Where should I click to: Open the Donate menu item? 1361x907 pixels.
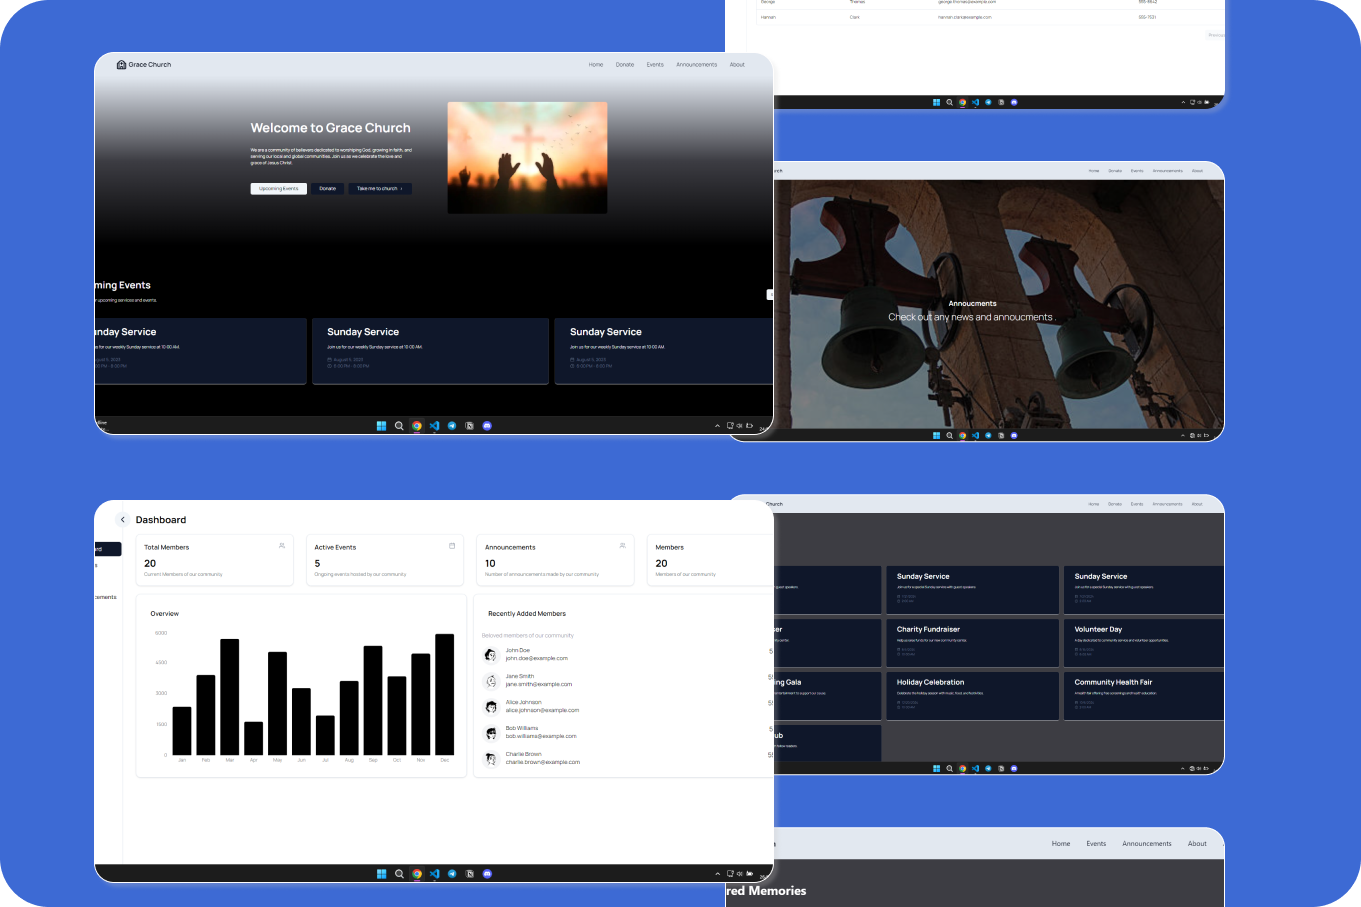coord(625,64)
